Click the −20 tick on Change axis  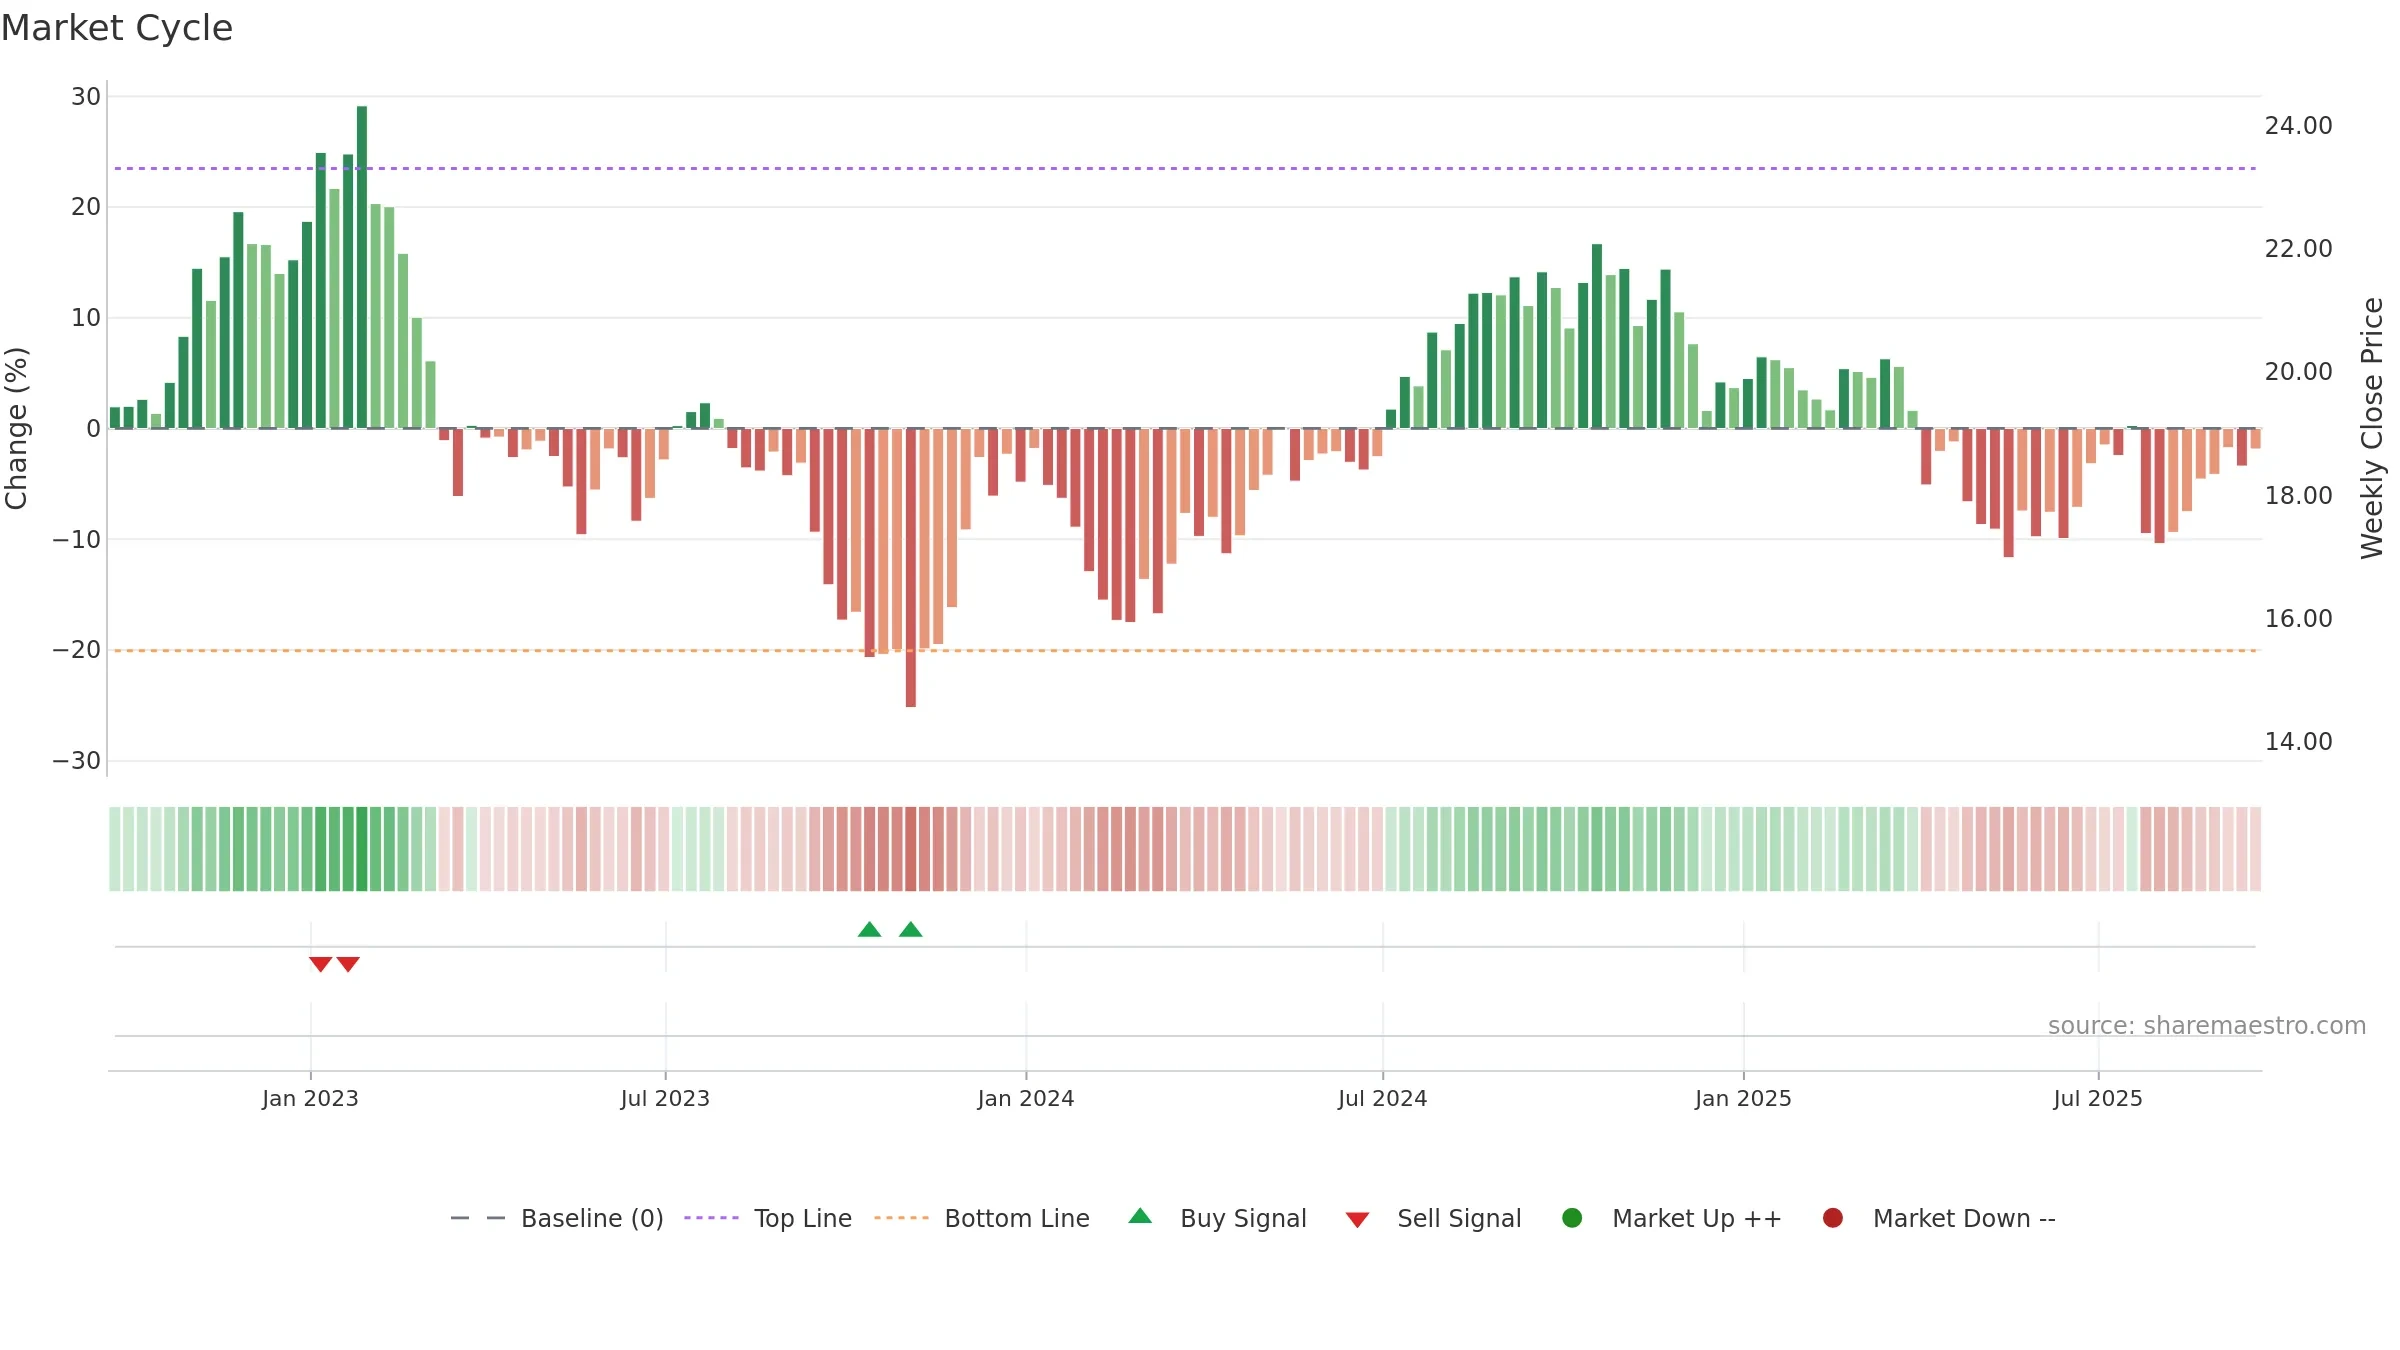click(77, 650)
